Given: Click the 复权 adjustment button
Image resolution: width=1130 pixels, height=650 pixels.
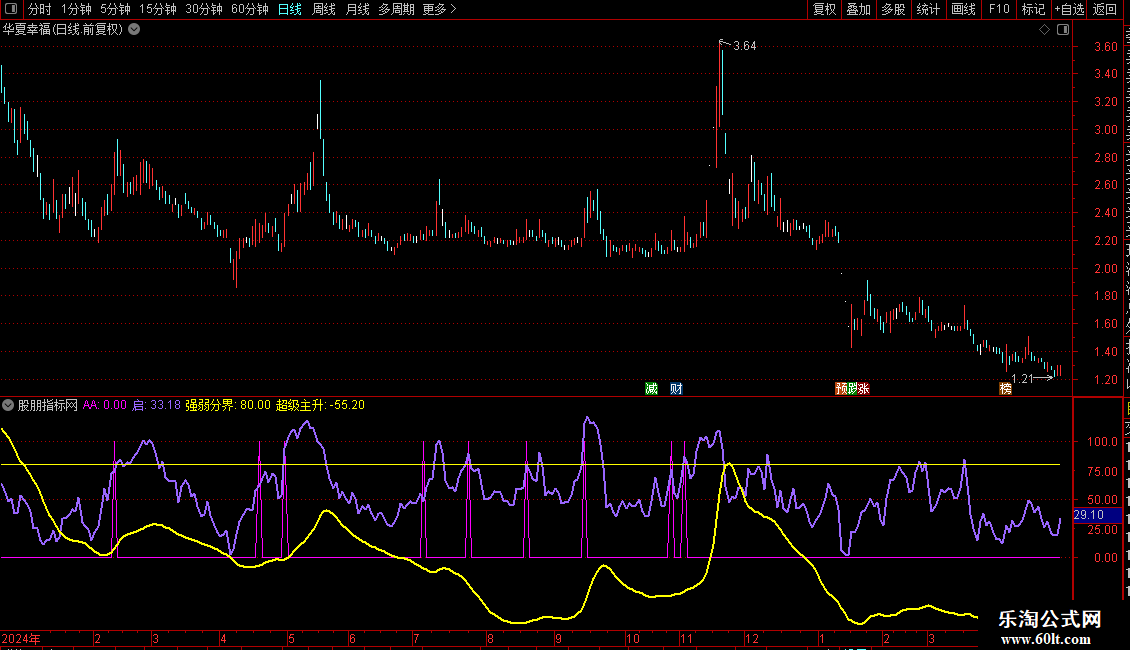Looking at the screenshot, I should pyautogui.click(x=824, y=9).
